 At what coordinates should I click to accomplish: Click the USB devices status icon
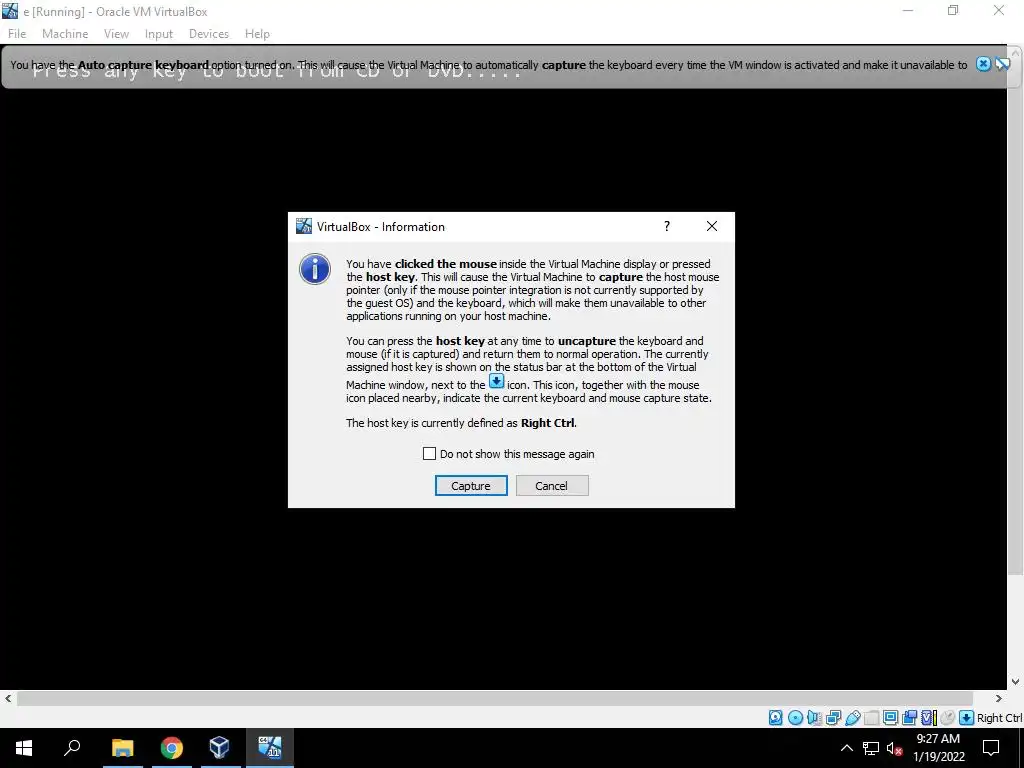[x=852, y=718]
